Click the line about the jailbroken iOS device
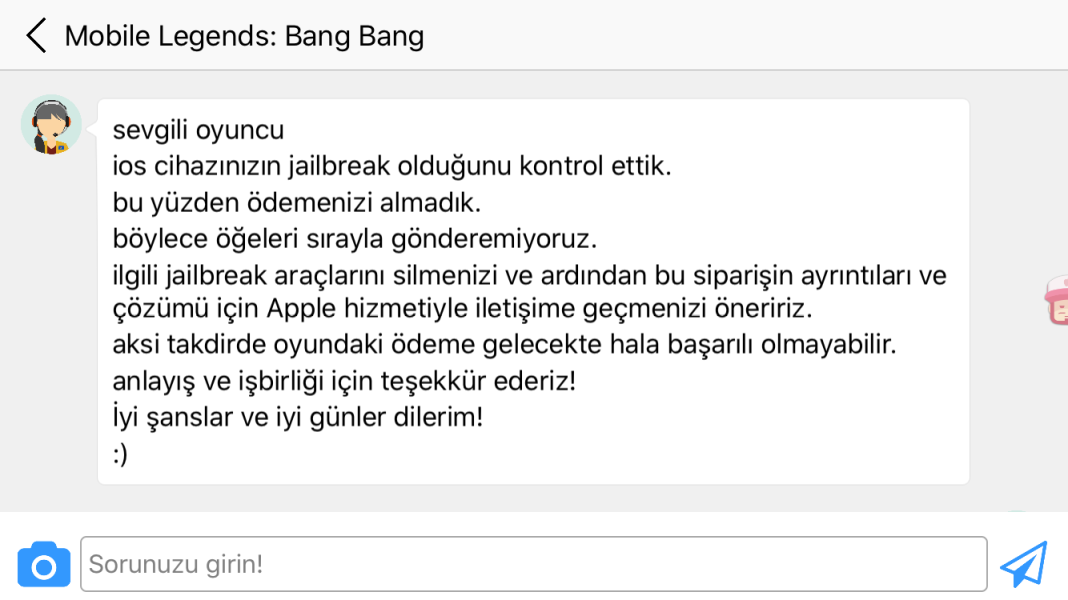Viewport: 1068px width, 600px height. tap(391, 167)
